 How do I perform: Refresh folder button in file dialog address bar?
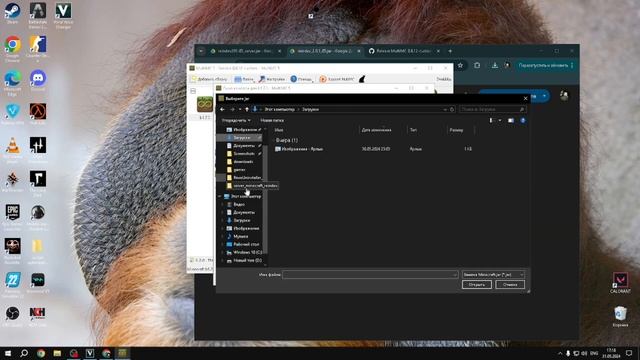point(452,109)
